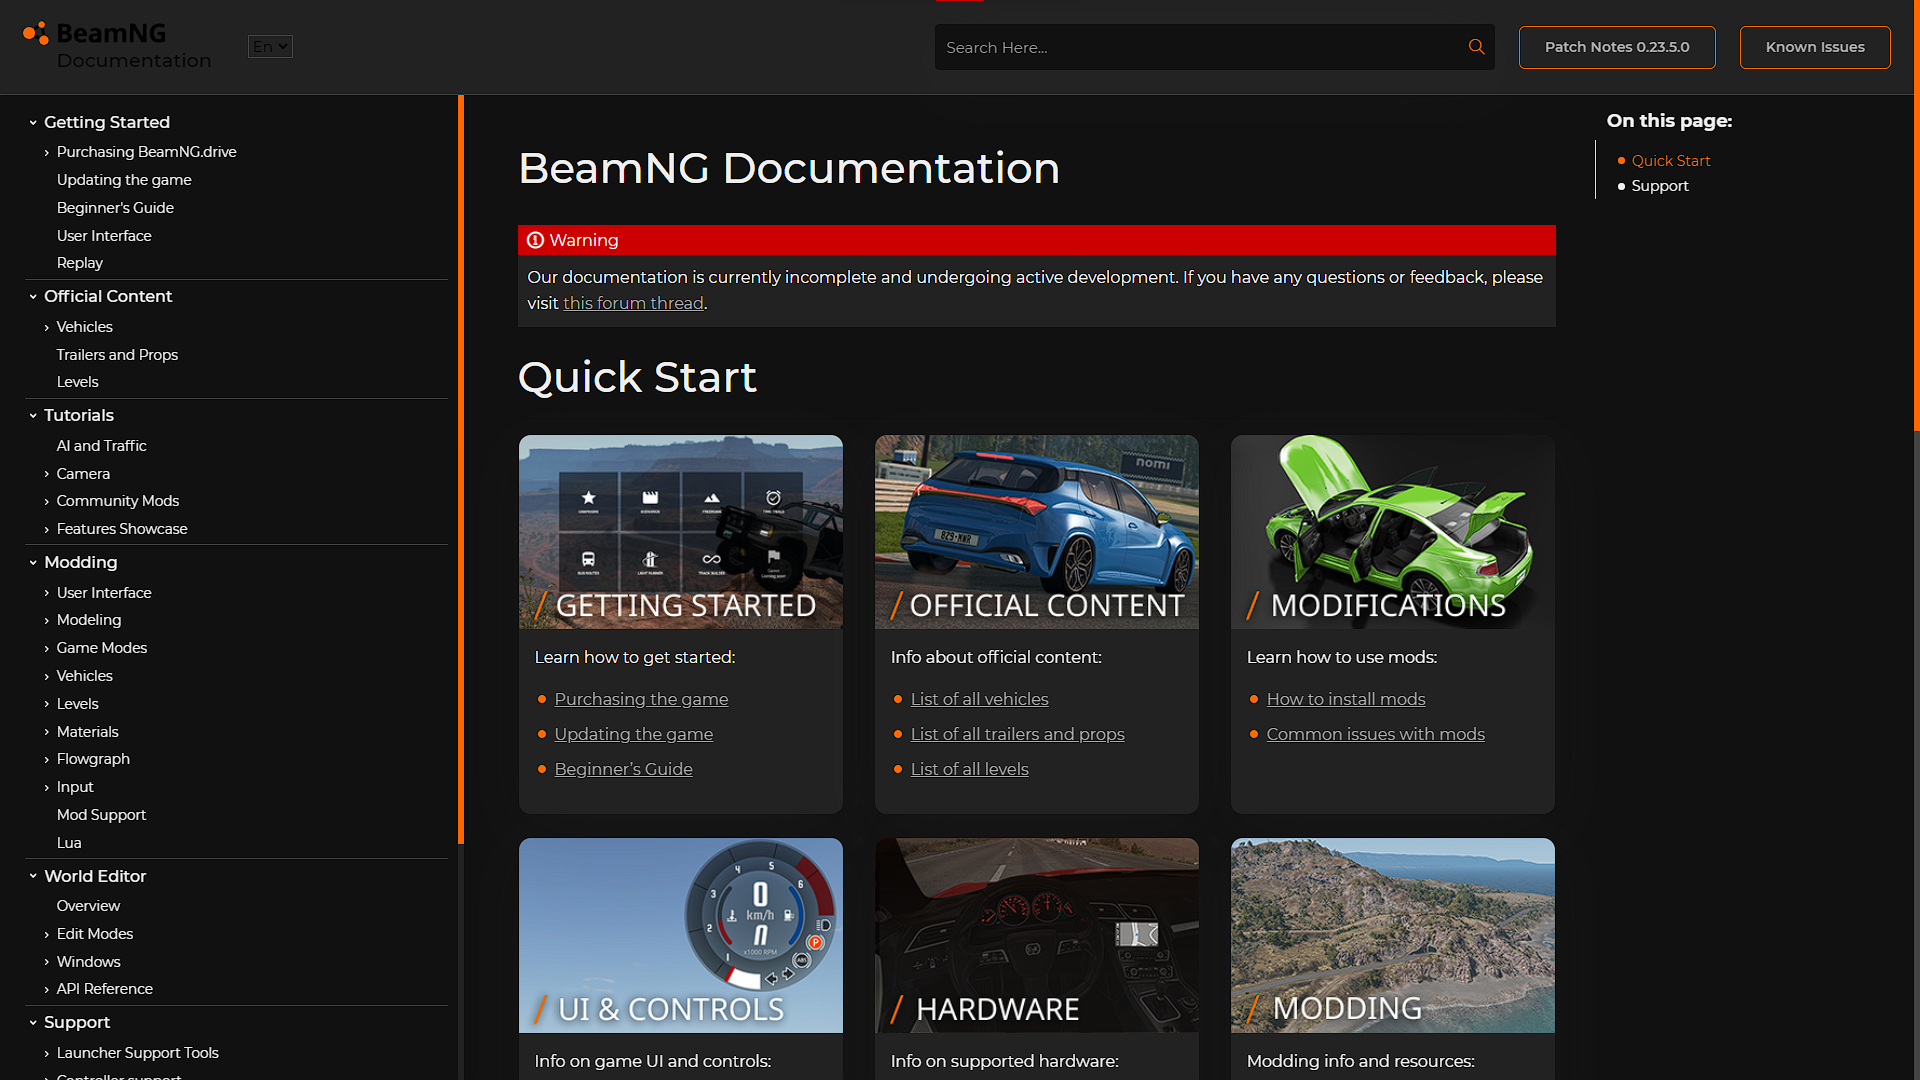
Task: Open the En language dropdown
Action: tap(270, 46)
